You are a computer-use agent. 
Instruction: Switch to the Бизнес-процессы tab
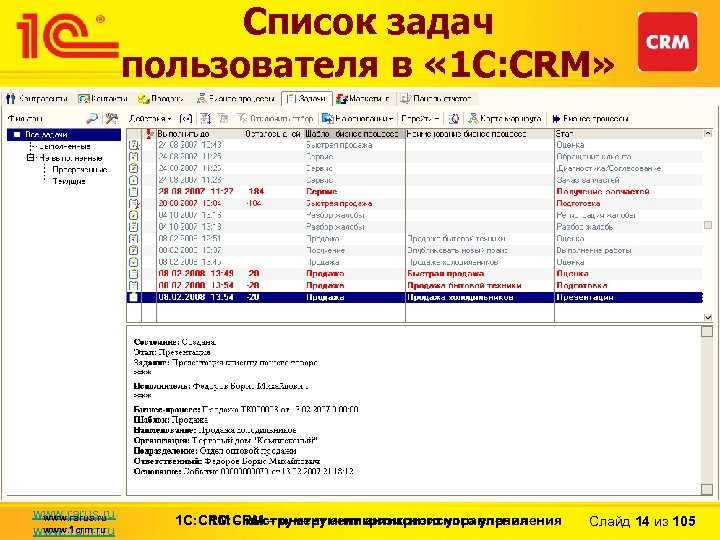pos(236,99)
